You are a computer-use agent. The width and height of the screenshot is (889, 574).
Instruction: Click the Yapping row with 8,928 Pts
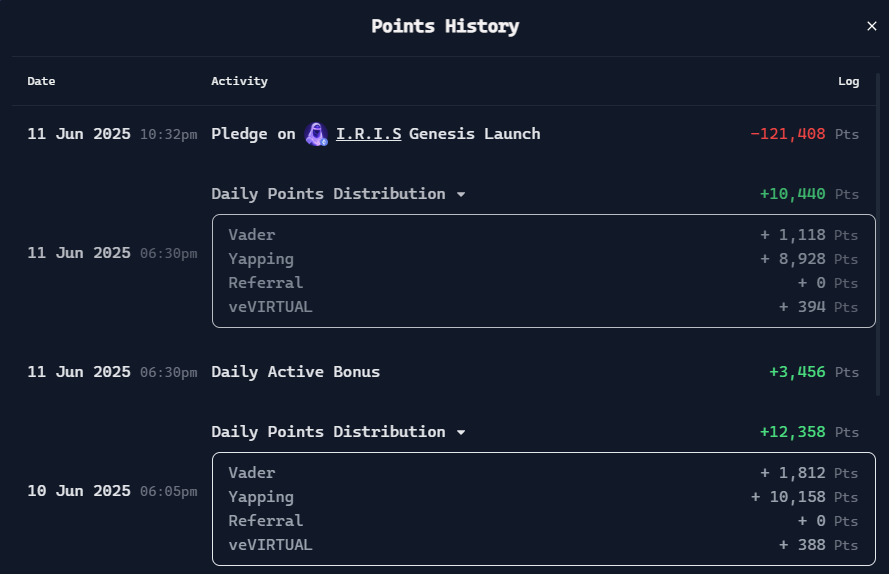(543, 259)
